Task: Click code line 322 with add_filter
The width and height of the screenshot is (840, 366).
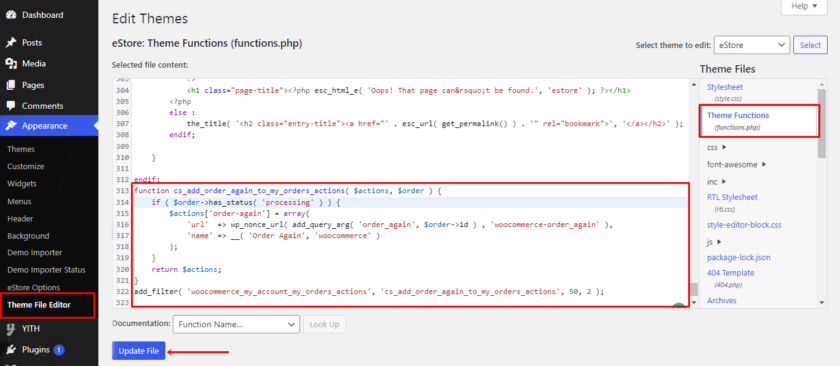Action: (x=369, y=292)
